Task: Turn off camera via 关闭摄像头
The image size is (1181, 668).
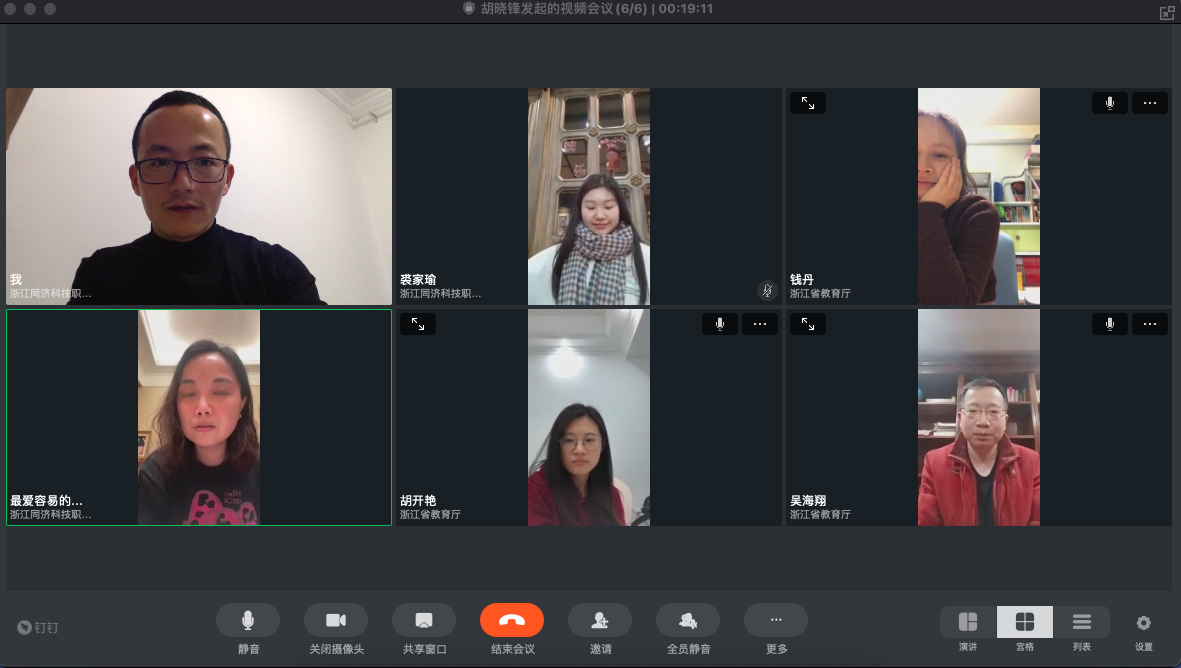Action: coord(336,621)
